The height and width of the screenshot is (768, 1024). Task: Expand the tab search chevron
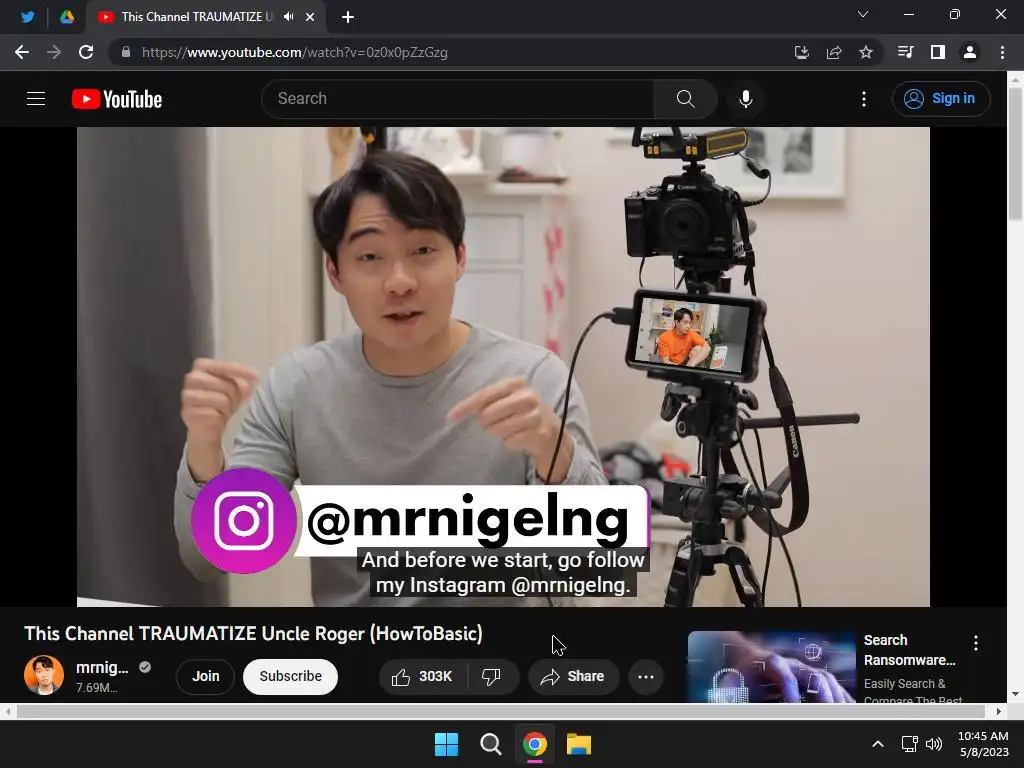(863, 14)
